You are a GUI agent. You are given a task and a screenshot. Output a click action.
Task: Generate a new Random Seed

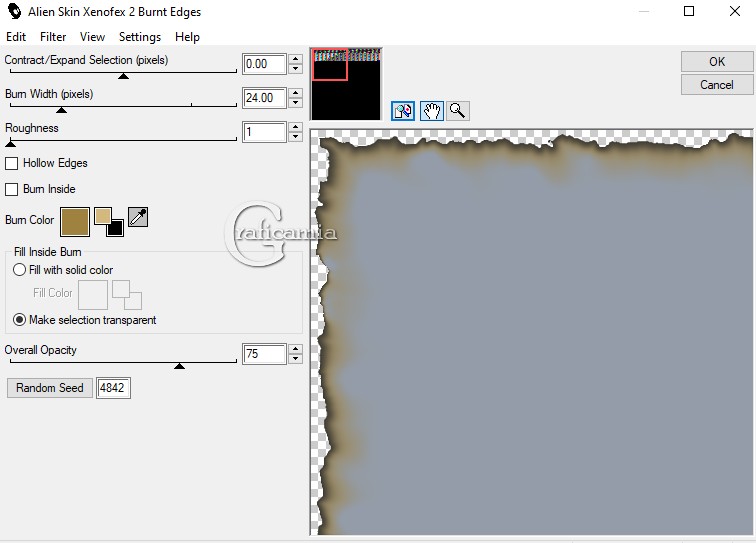click(50, 388)
